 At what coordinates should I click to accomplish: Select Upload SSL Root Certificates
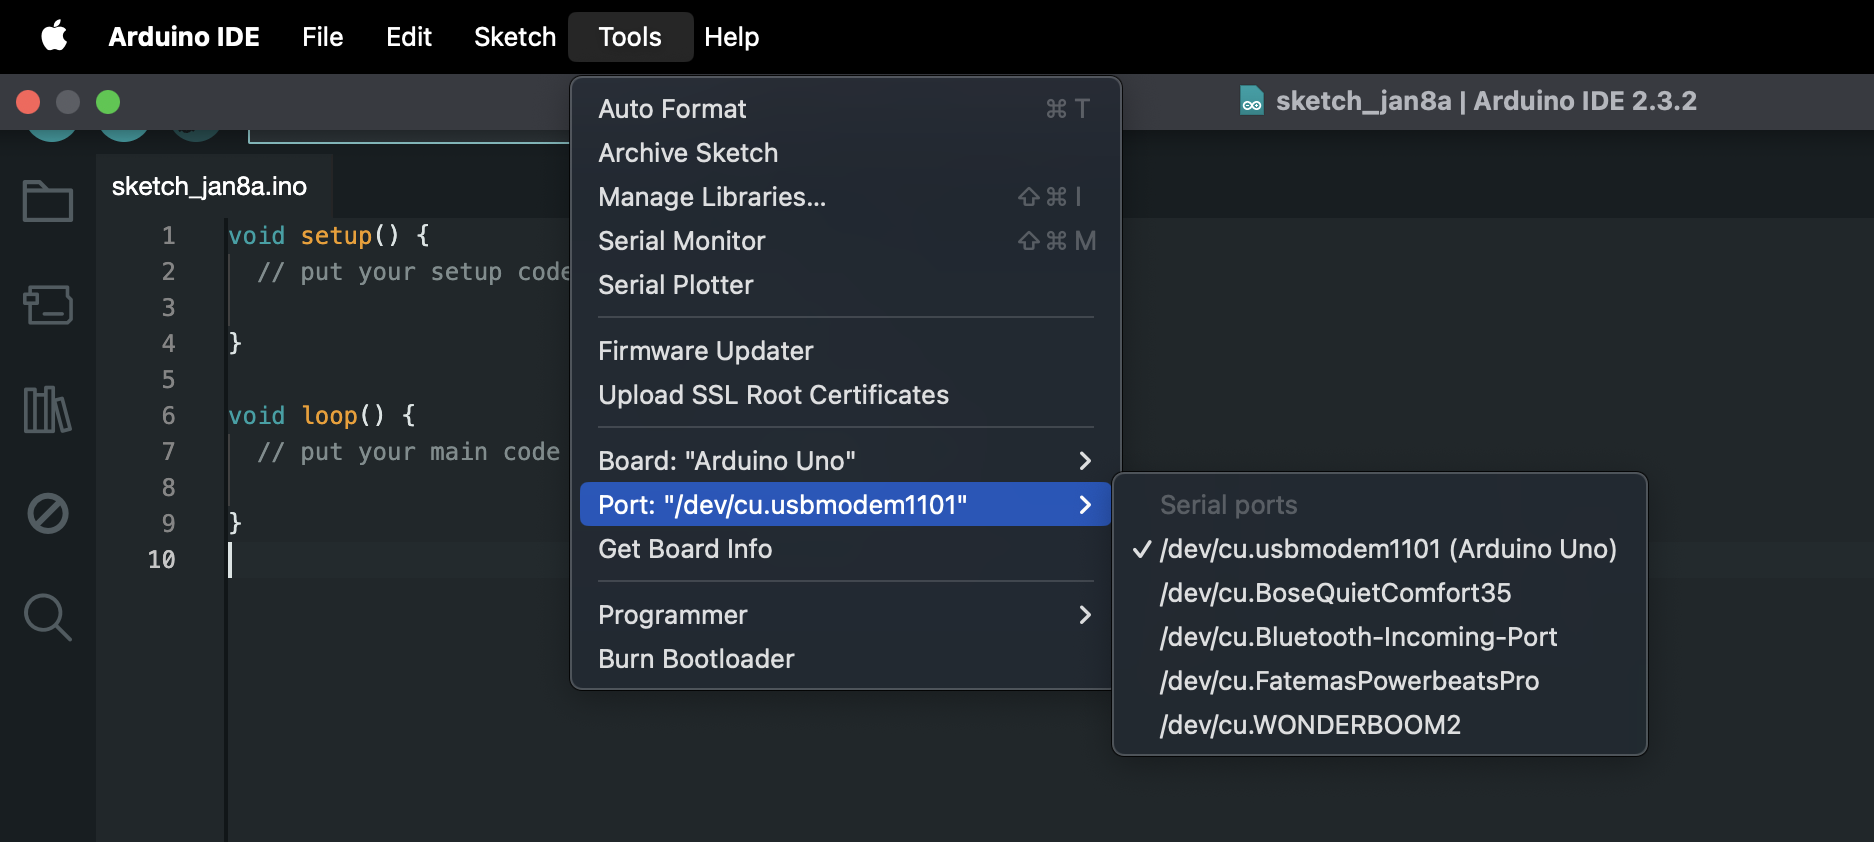click(x=846, y=395)
